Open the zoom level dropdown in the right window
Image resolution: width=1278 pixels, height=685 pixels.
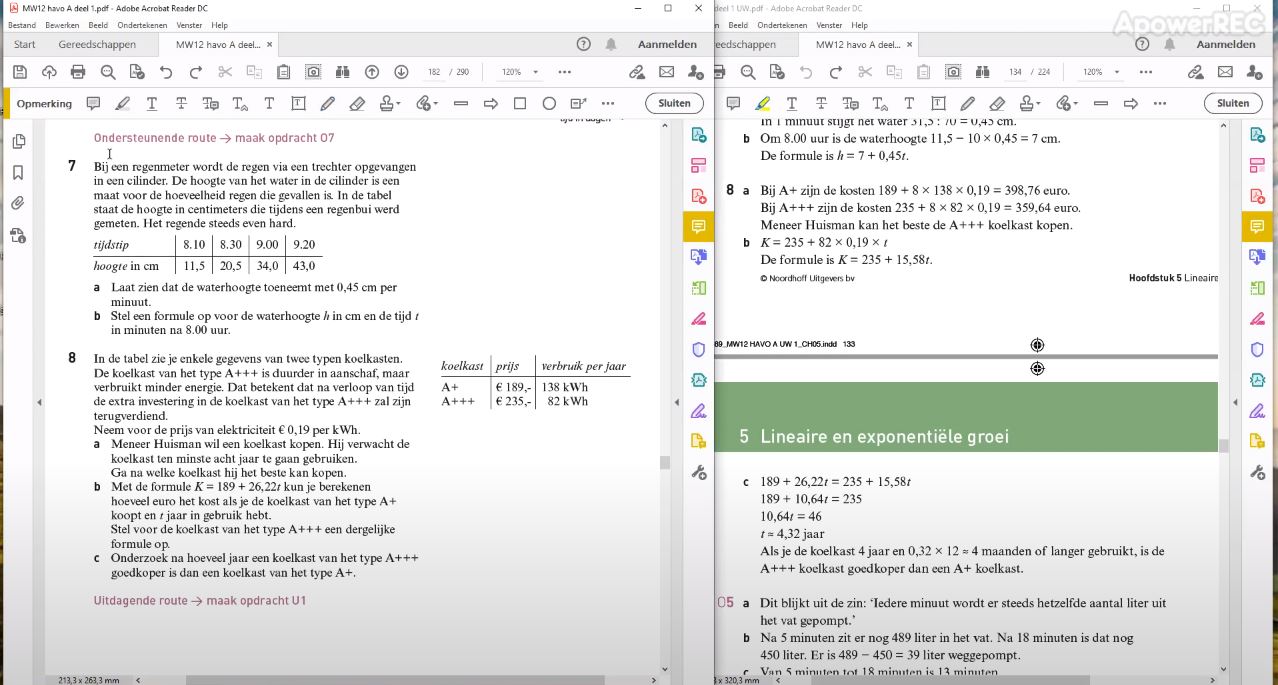click(1101, 72)
